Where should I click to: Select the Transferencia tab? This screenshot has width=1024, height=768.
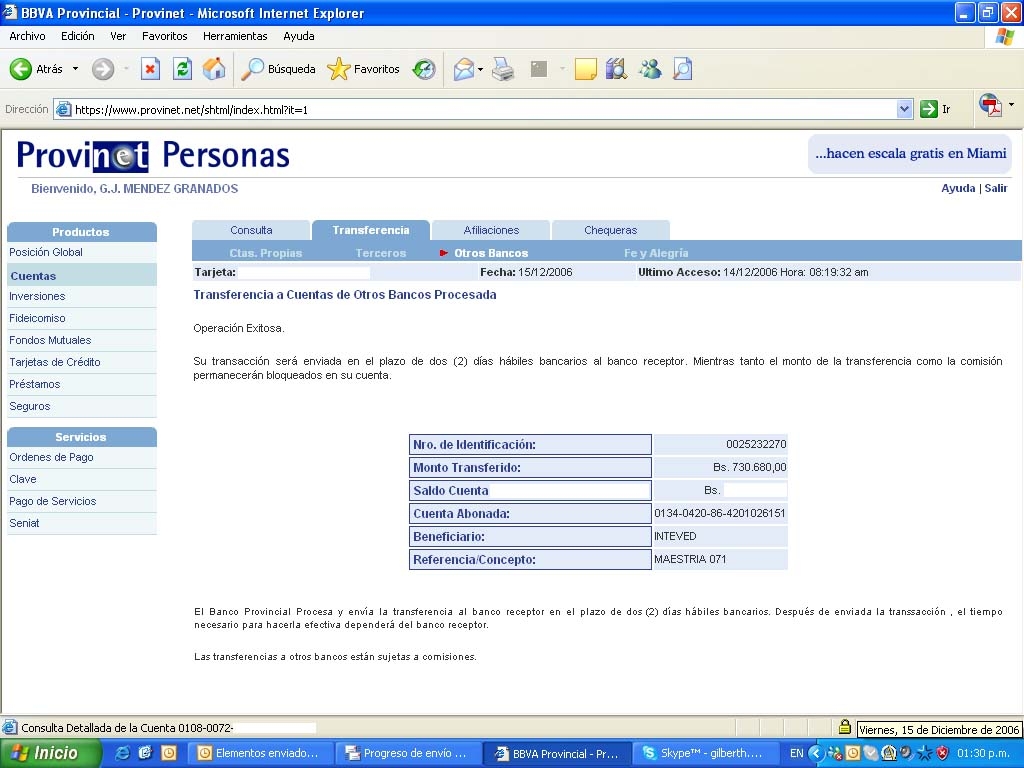click(370, 230)
